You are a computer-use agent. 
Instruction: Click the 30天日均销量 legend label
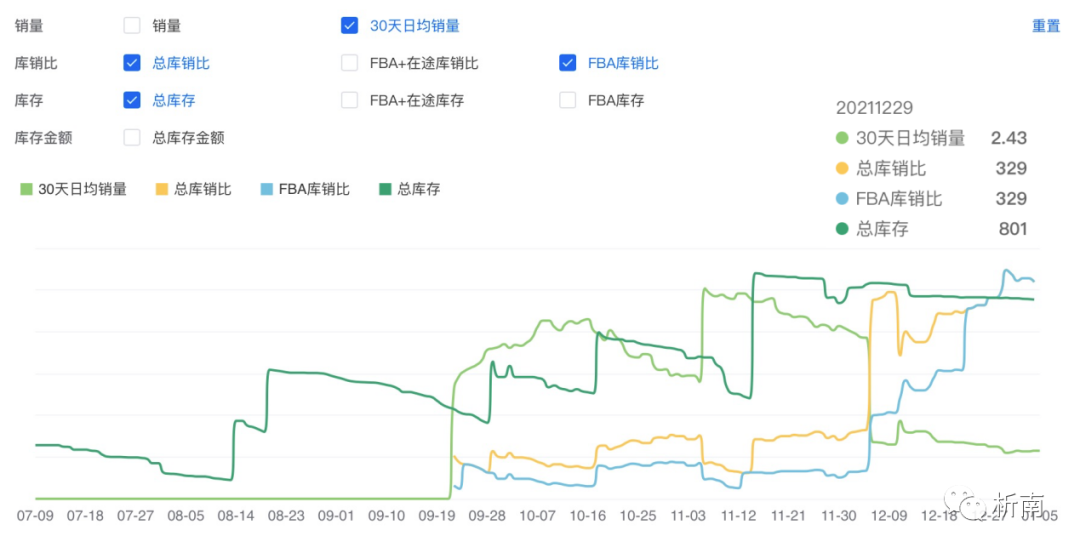[x=83, y=189]
